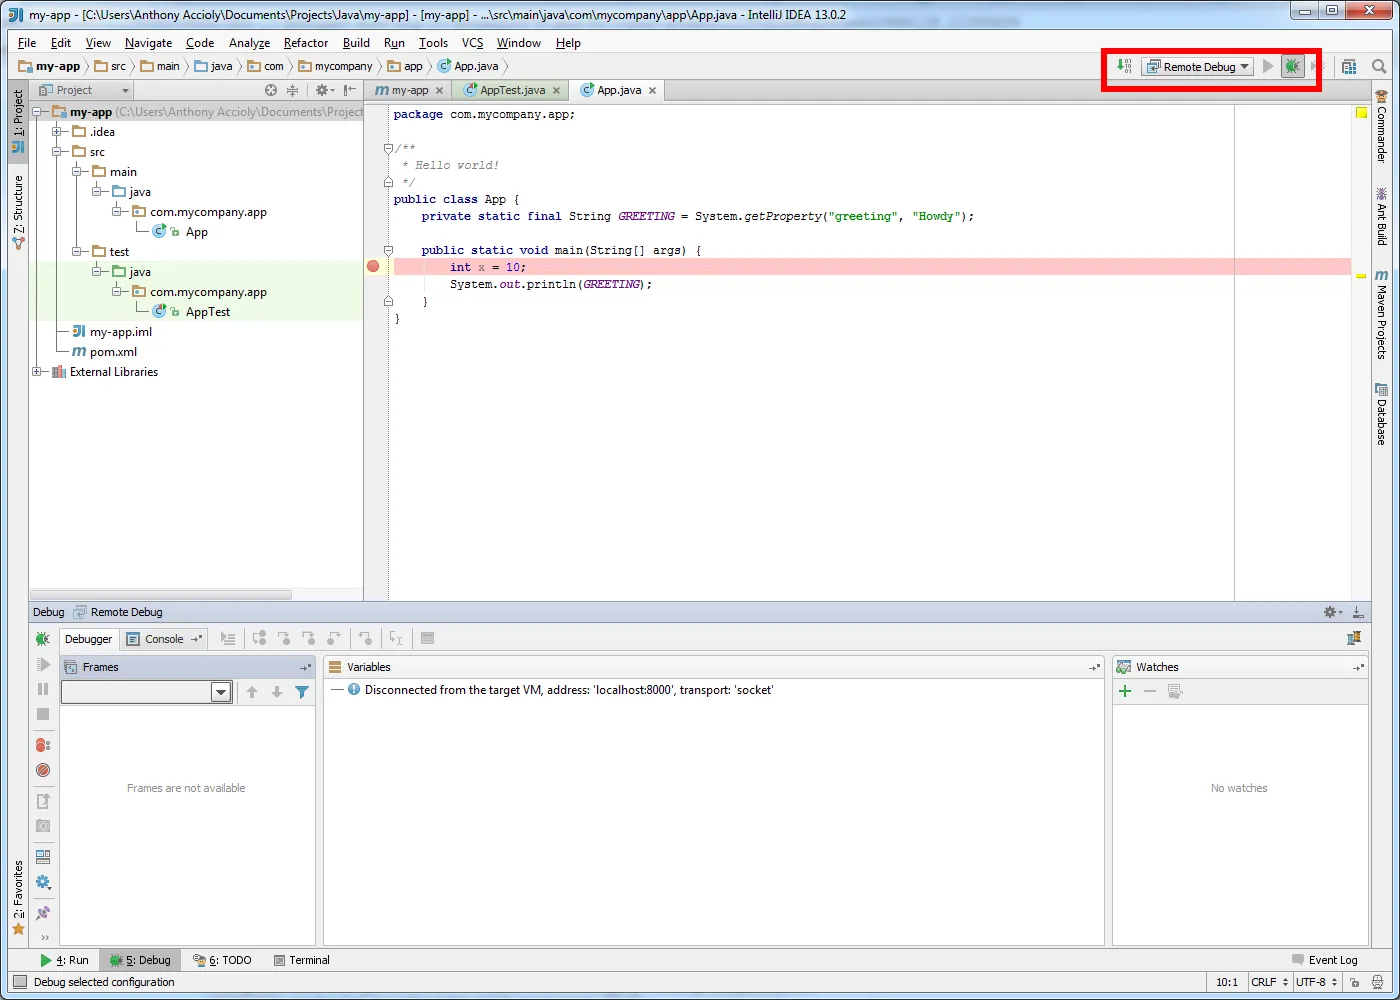Select my-app.iml in project tree
Image resolution: width=1400 pixels, height=1000 pixels.
pyautogui.click(x=120, y=332)
